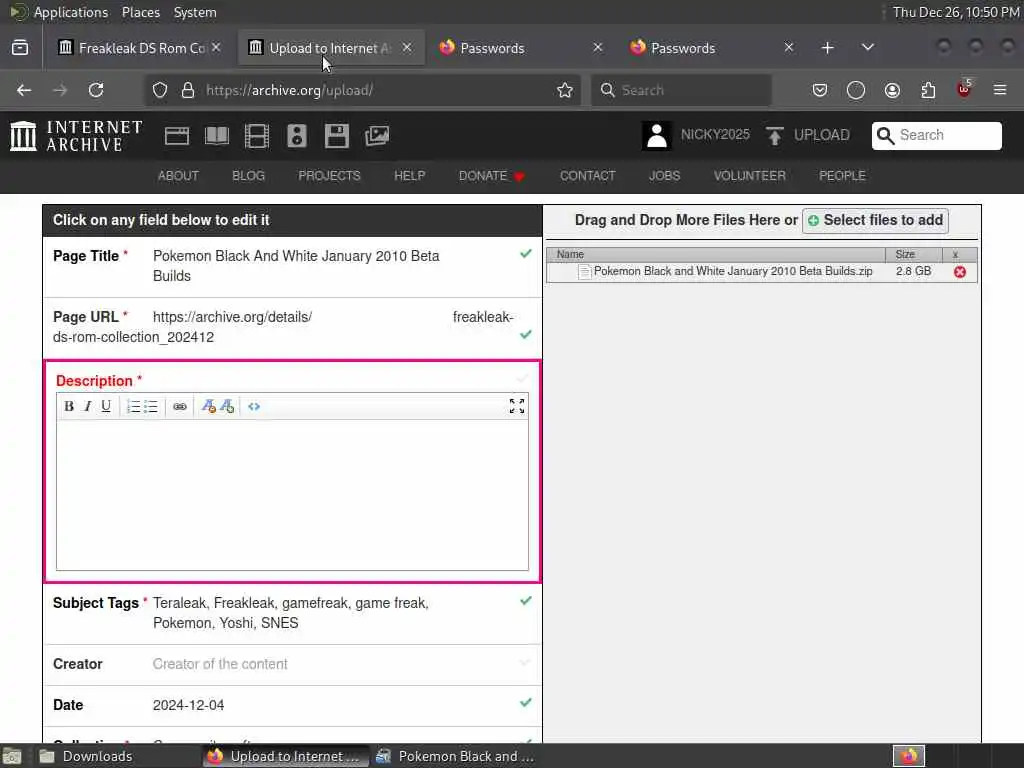Image resolution: width=1024 pixels, height=768 pixels.
Task: Click the NICKY2025 user avatar icon
Action: [656, 136]
